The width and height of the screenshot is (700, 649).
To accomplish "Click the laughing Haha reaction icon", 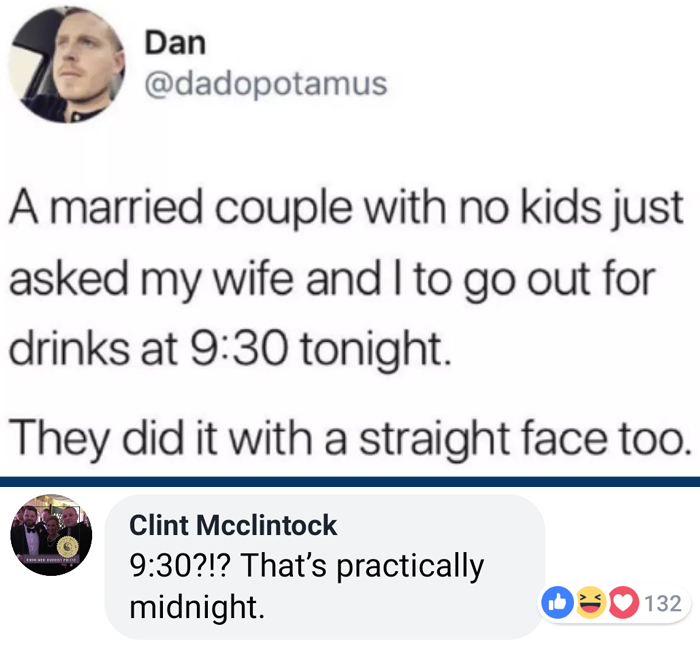I will pyautogui.click(x=590, y=603).
